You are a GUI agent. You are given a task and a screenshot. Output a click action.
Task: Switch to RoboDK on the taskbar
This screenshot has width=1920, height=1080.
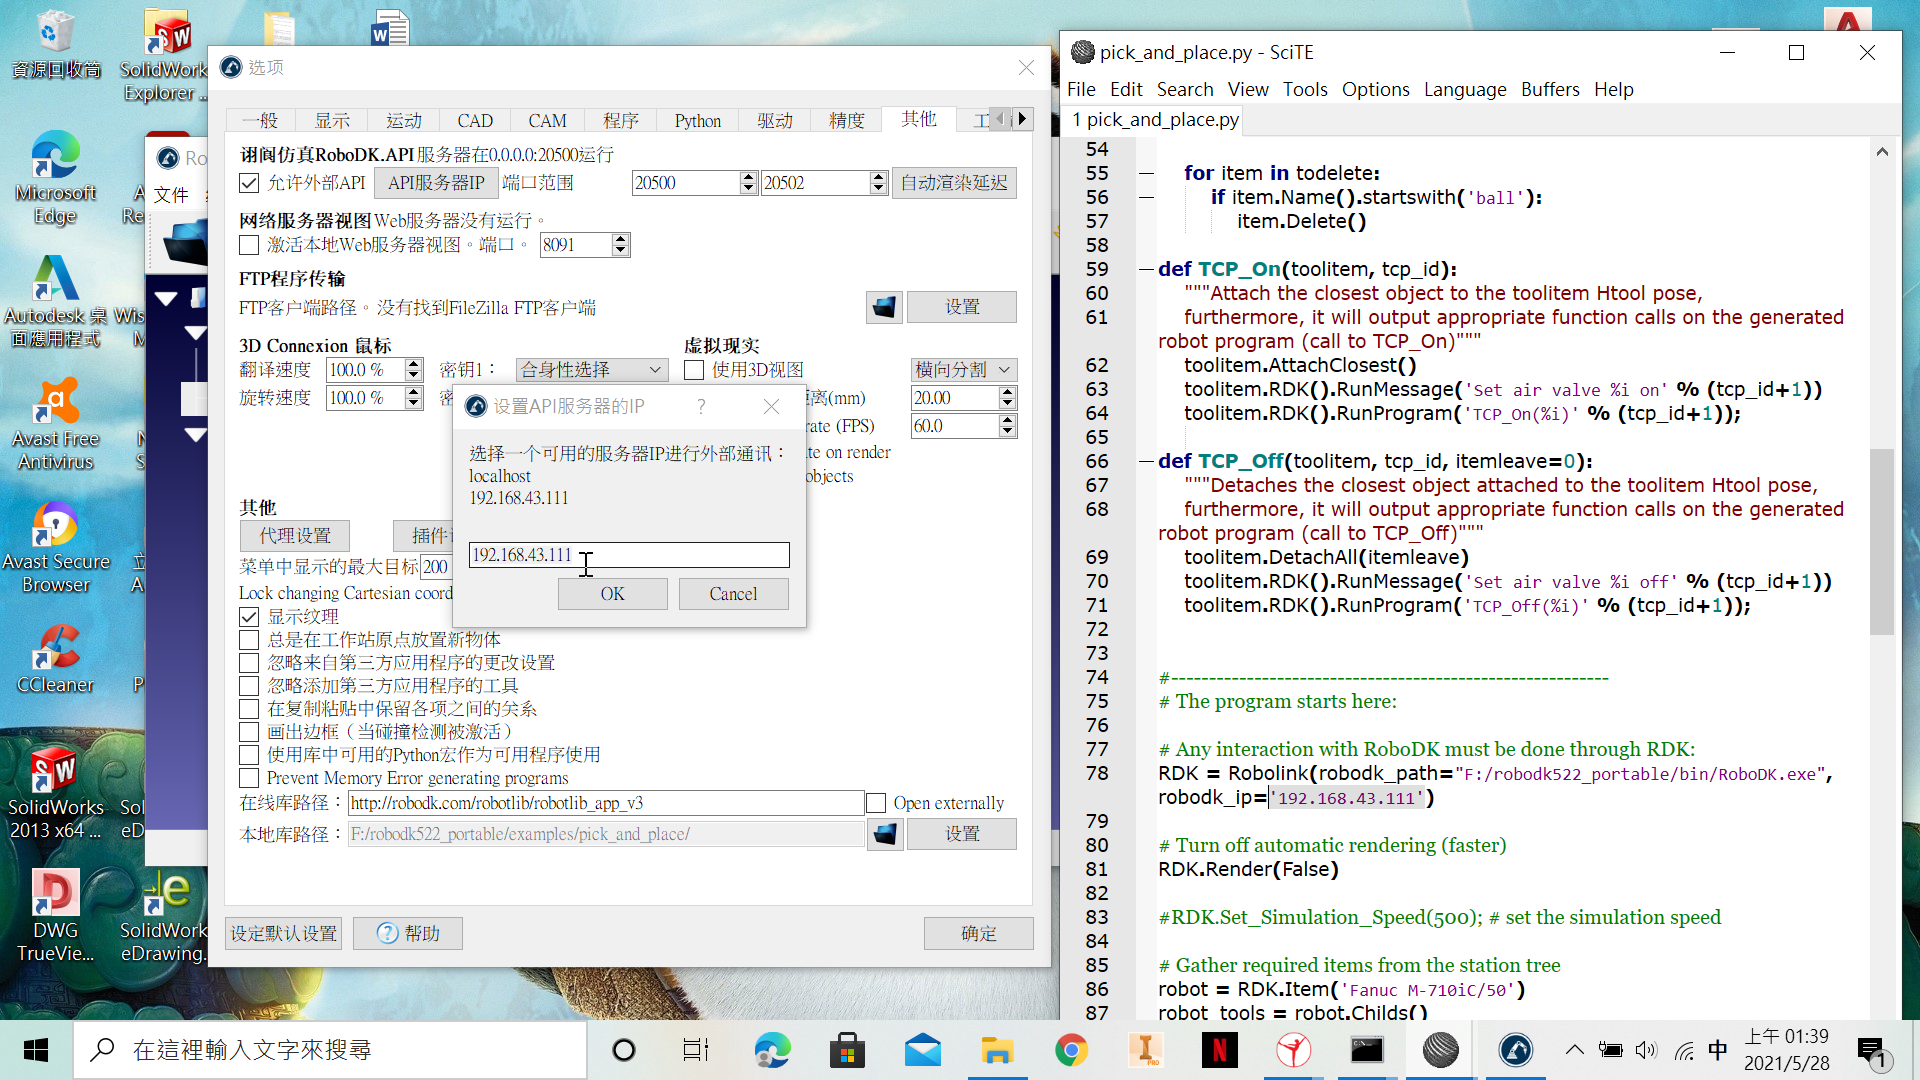[1516, 1050]
